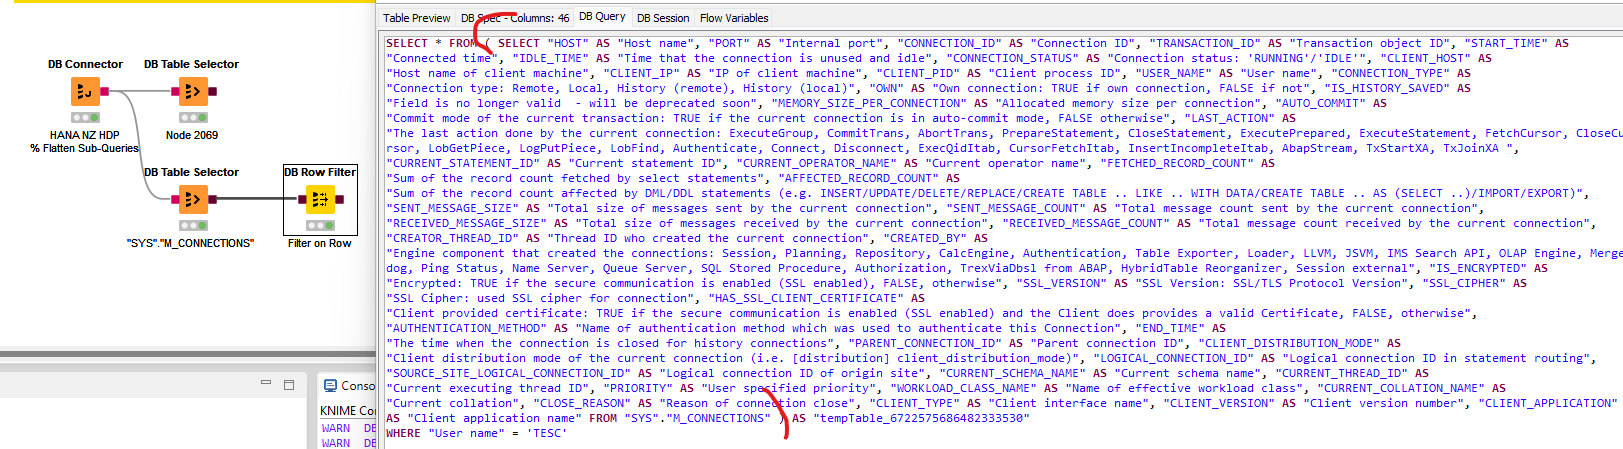Click the '% Flatten Sub-Queries' annotation

(x=84, y=148)
